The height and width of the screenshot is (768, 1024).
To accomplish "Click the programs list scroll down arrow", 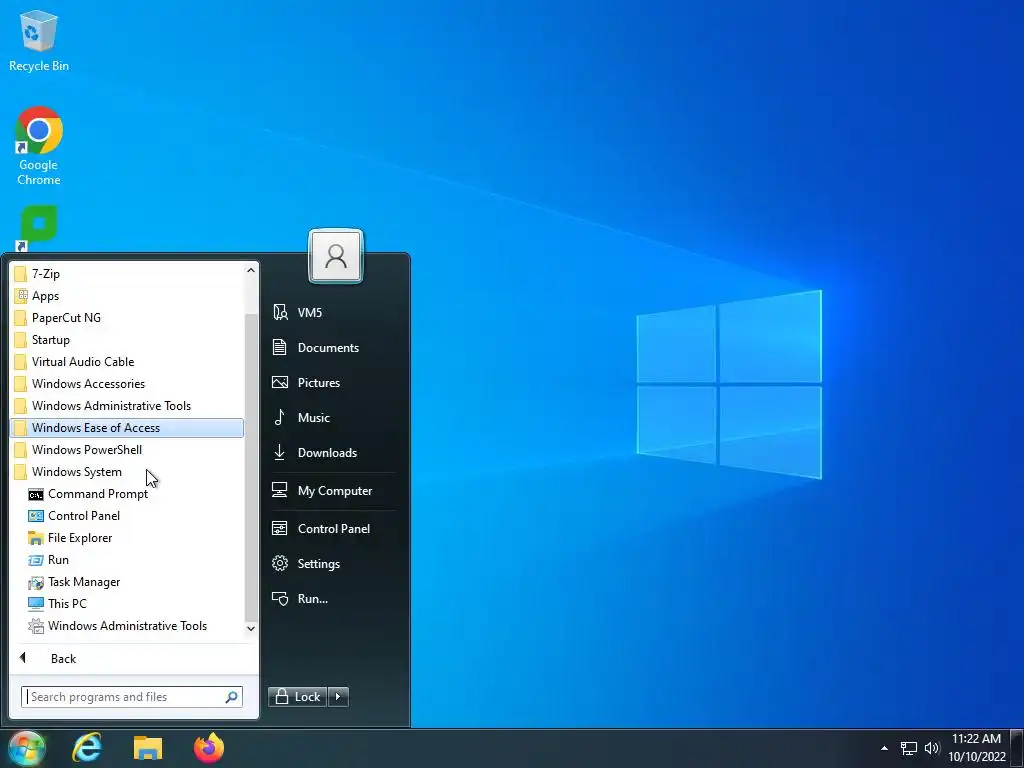I will (x=251, y=628).
